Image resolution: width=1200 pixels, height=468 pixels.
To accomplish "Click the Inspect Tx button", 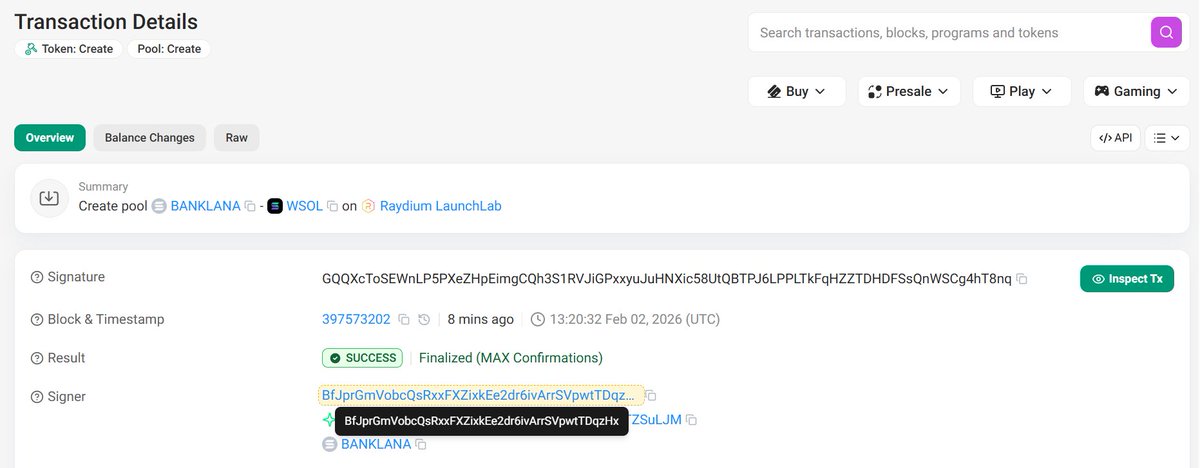I will [1127, 279].
